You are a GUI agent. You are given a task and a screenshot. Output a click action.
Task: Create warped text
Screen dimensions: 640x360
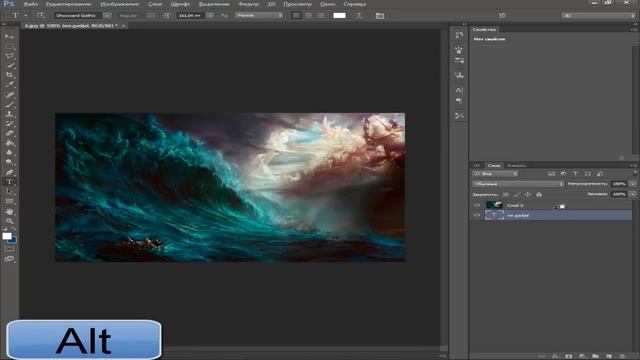359,16
